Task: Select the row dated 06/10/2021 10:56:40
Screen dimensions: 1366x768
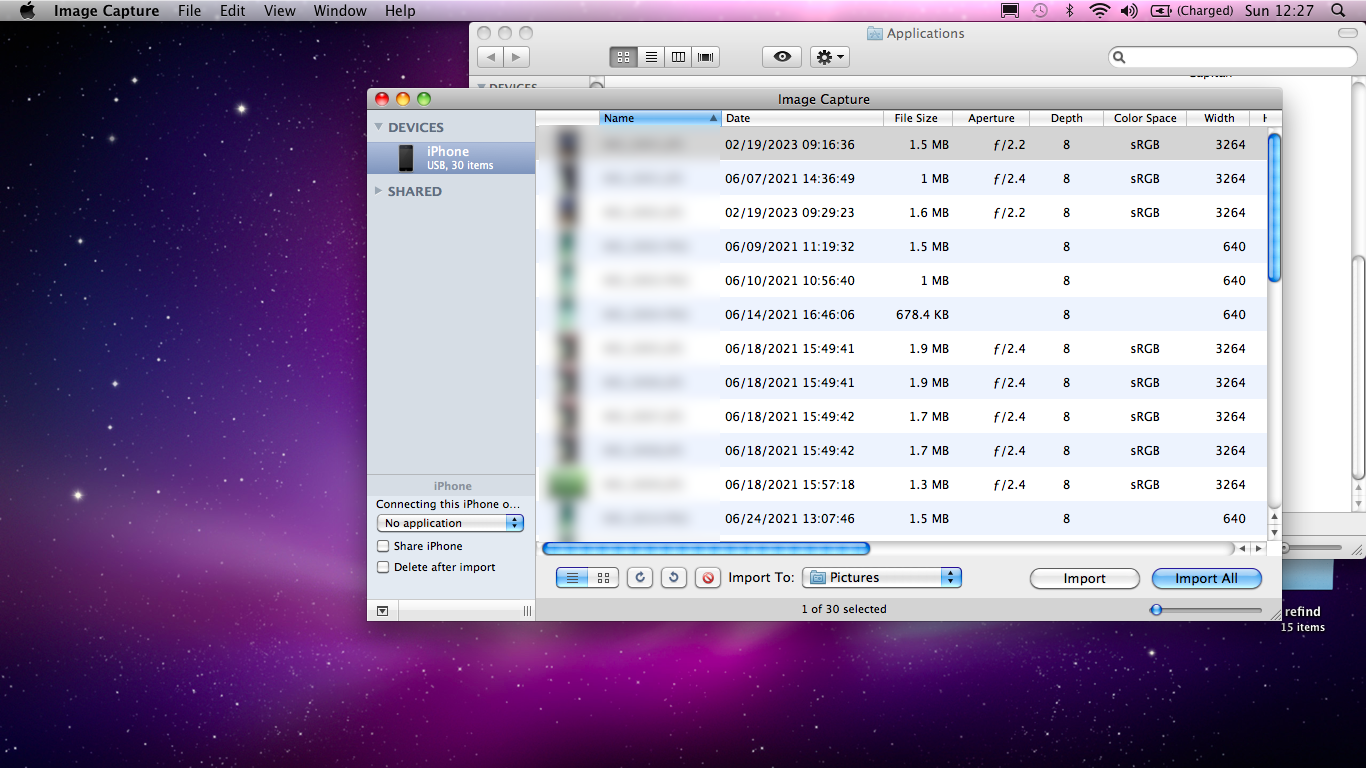Action: [901, 281]
